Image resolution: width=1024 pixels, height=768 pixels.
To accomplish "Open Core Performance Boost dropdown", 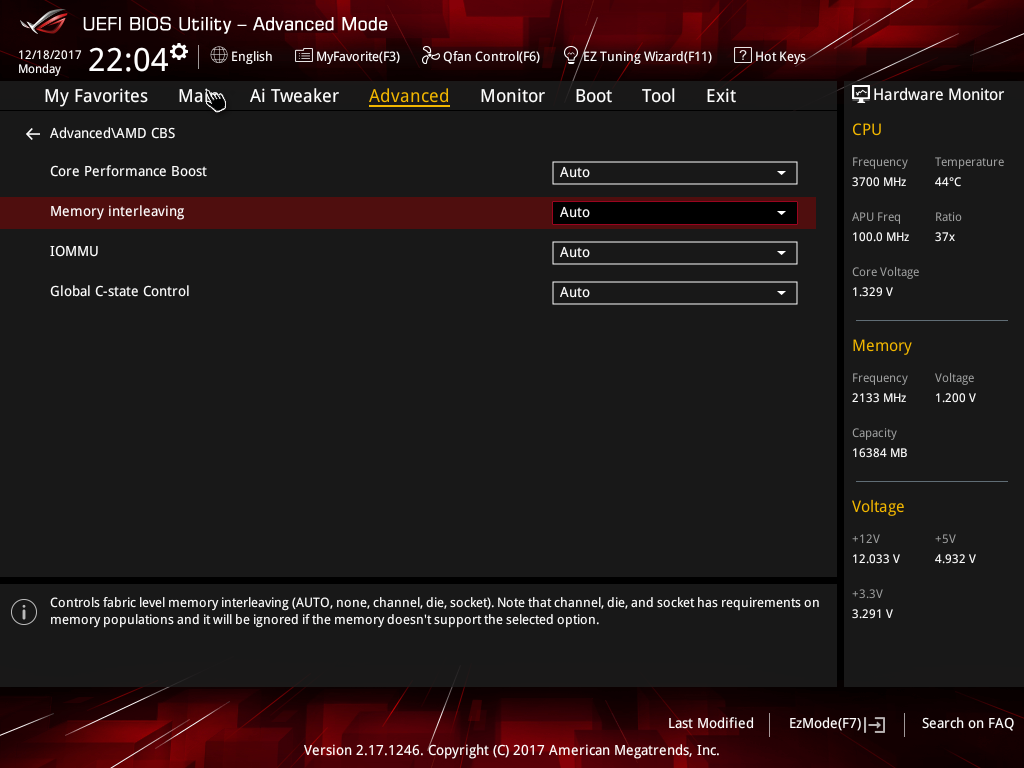I will click(x=675, y=173).
